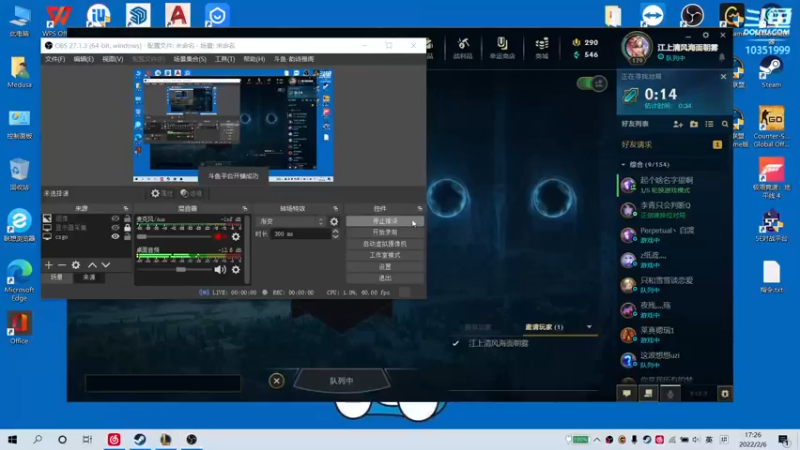Click the 开始录制 start recording button
This screenshot has width=800, height=450.
tap(385, 232)
